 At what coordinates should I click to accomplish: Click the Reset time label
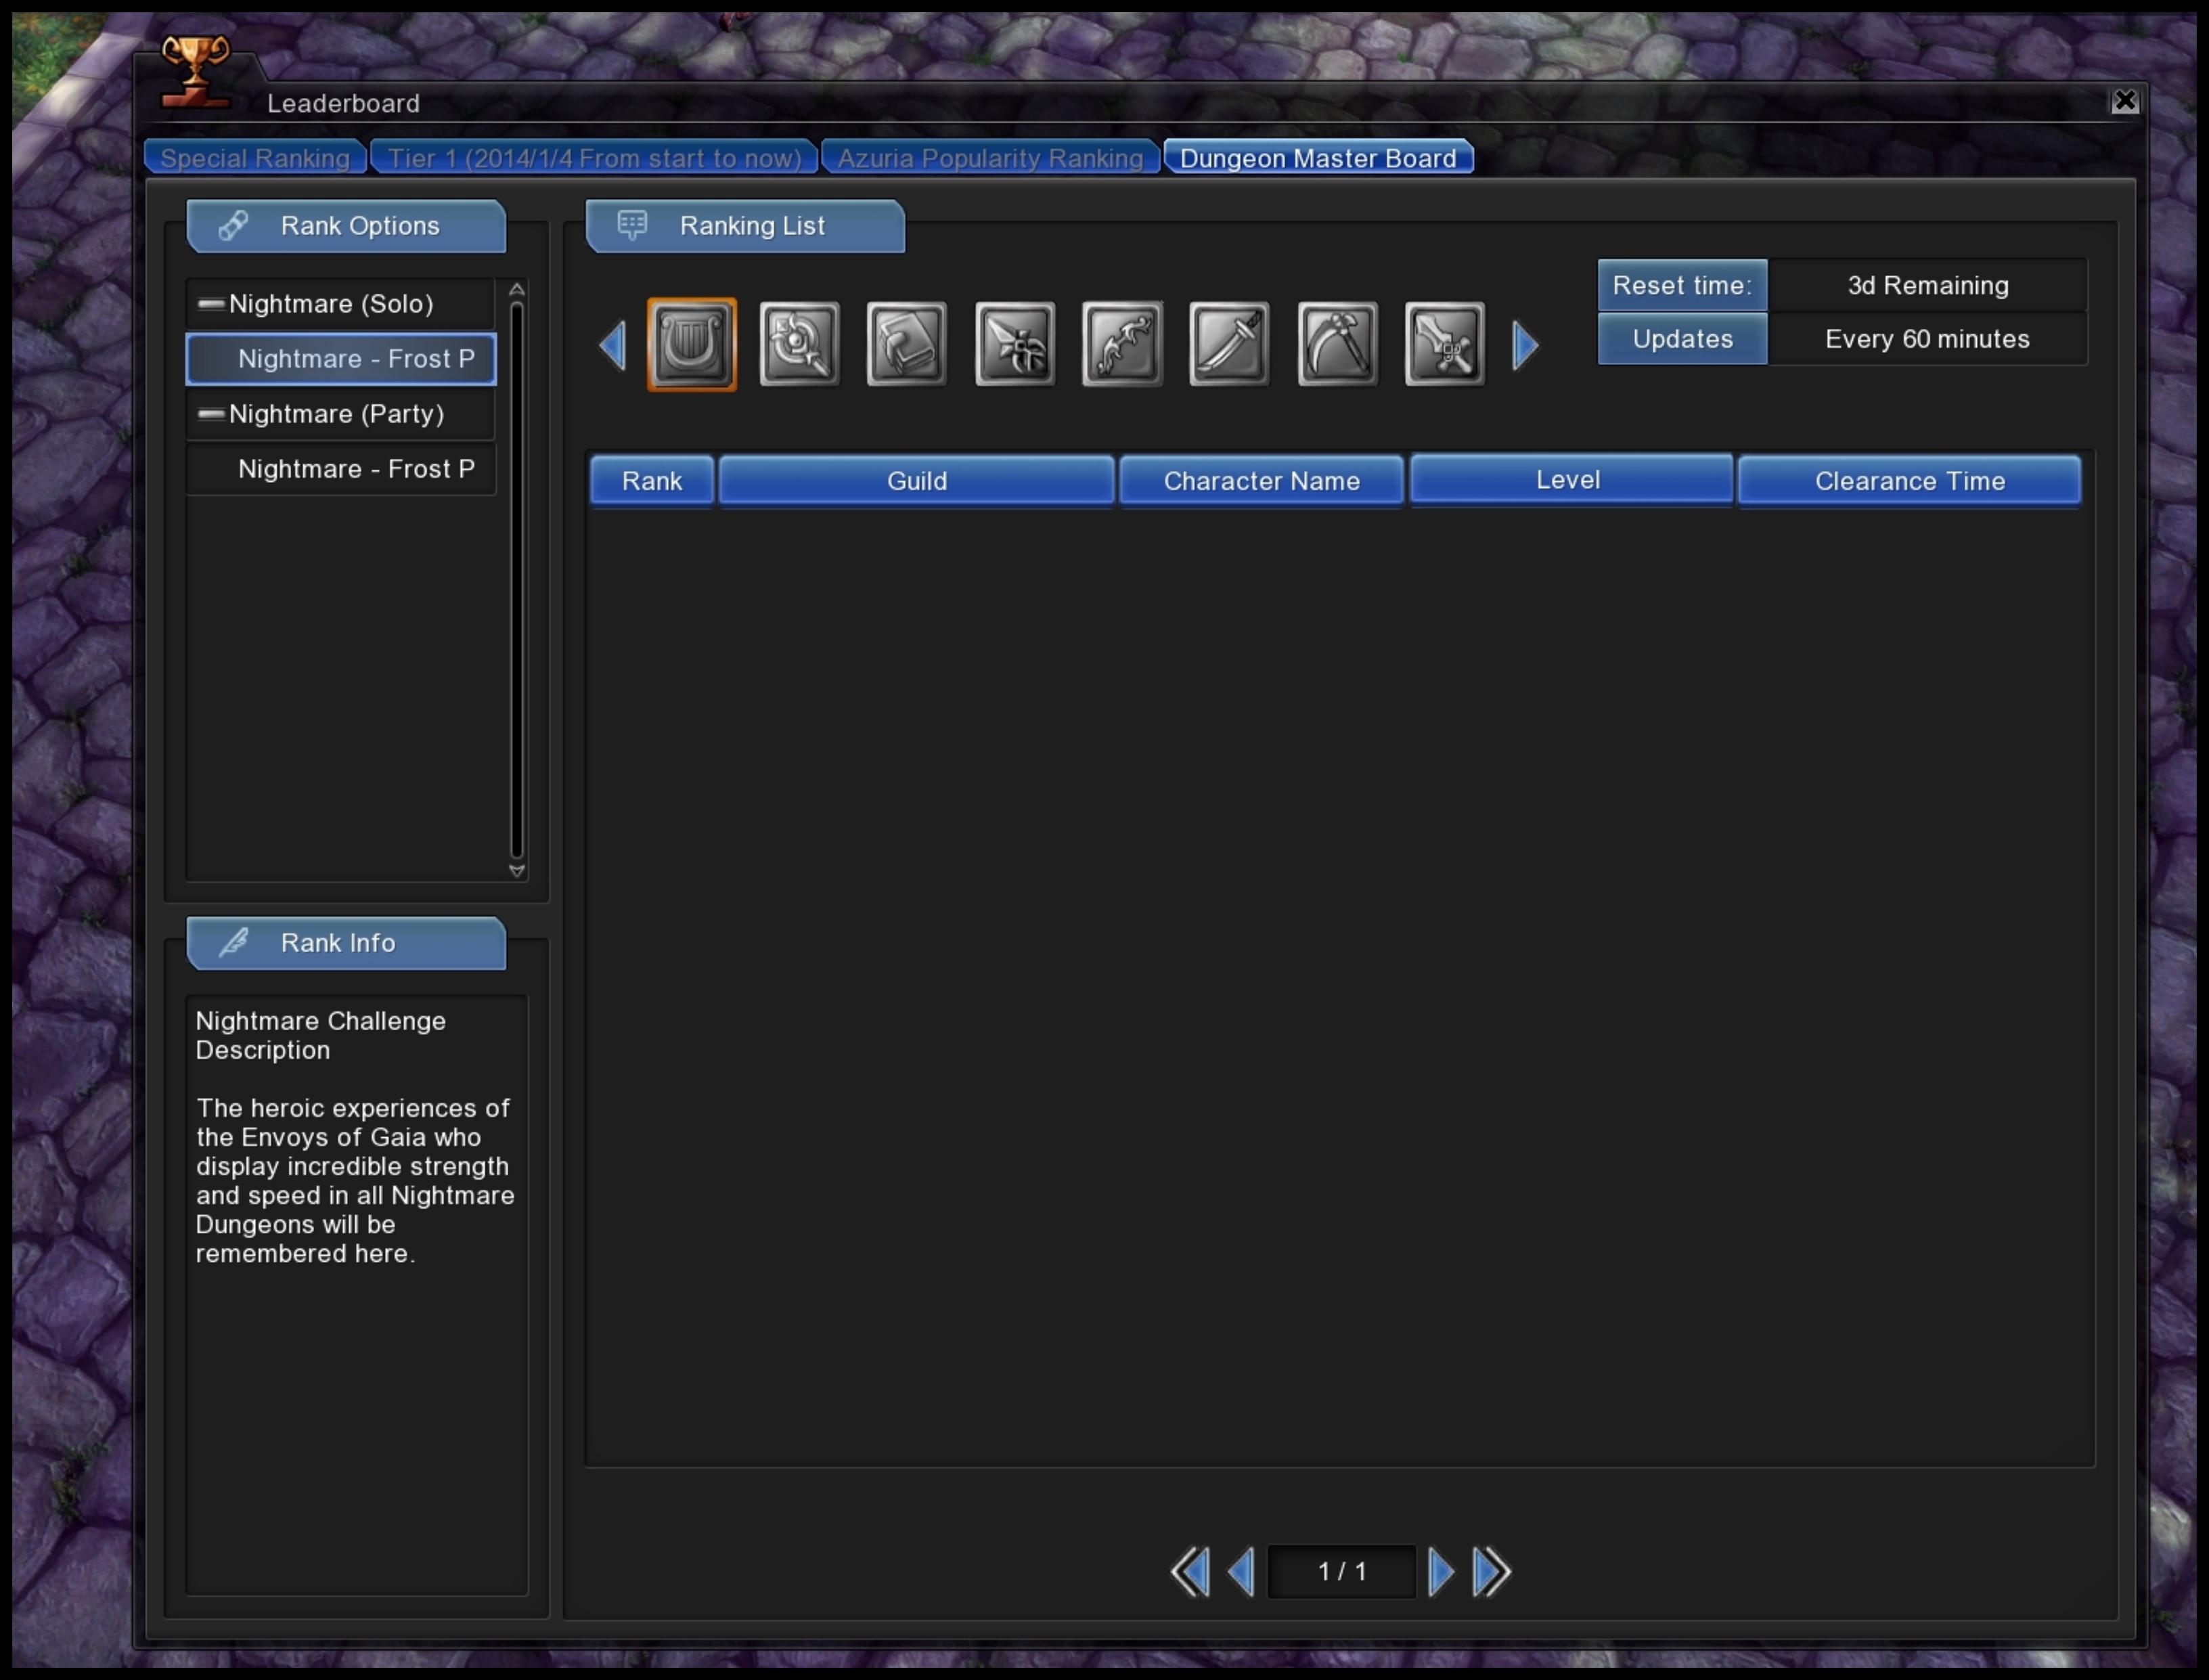1682,285
